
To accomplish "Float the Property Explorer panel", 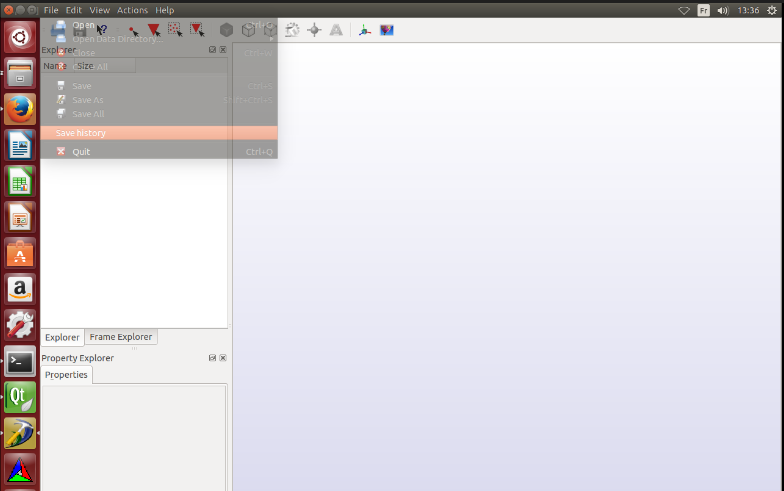I will click(x=212, y=358).
